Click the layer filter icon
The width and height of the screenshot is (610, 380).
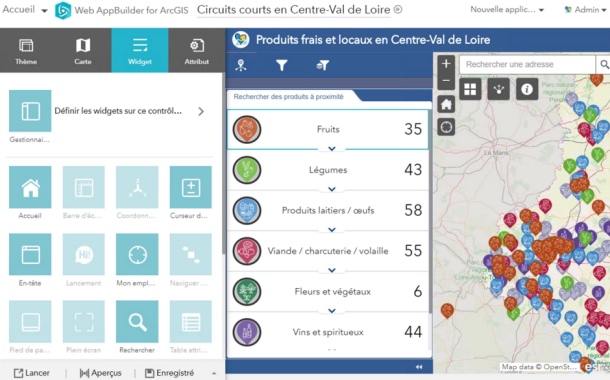click(323, 65)
